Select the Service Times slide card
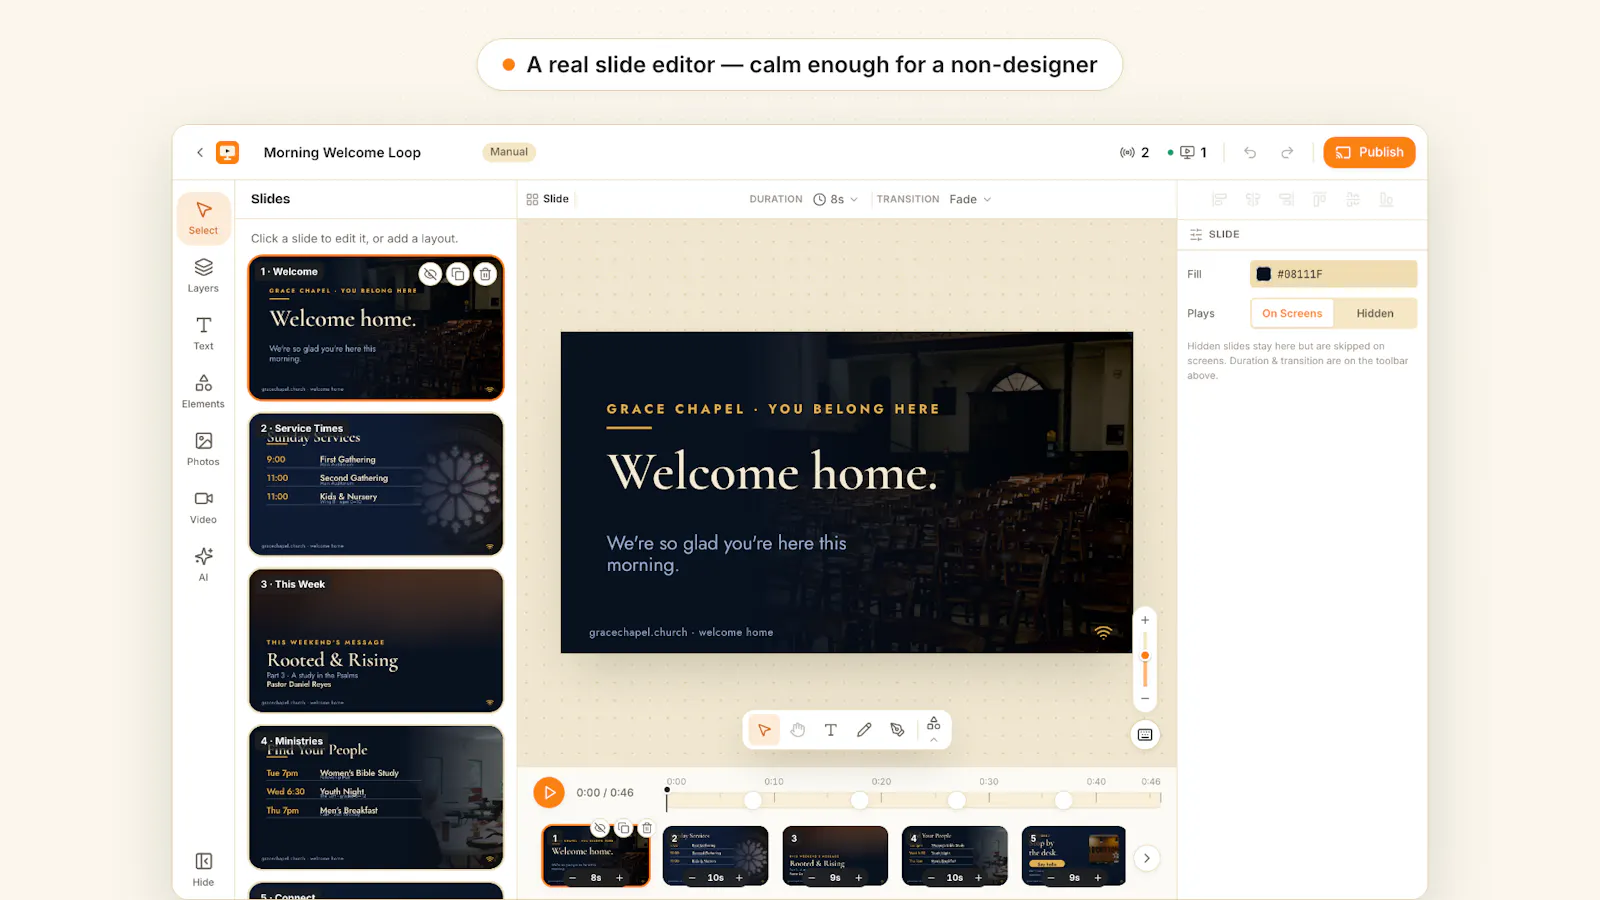Viewport: 1600px width, 900px height. tap(376, 484)
